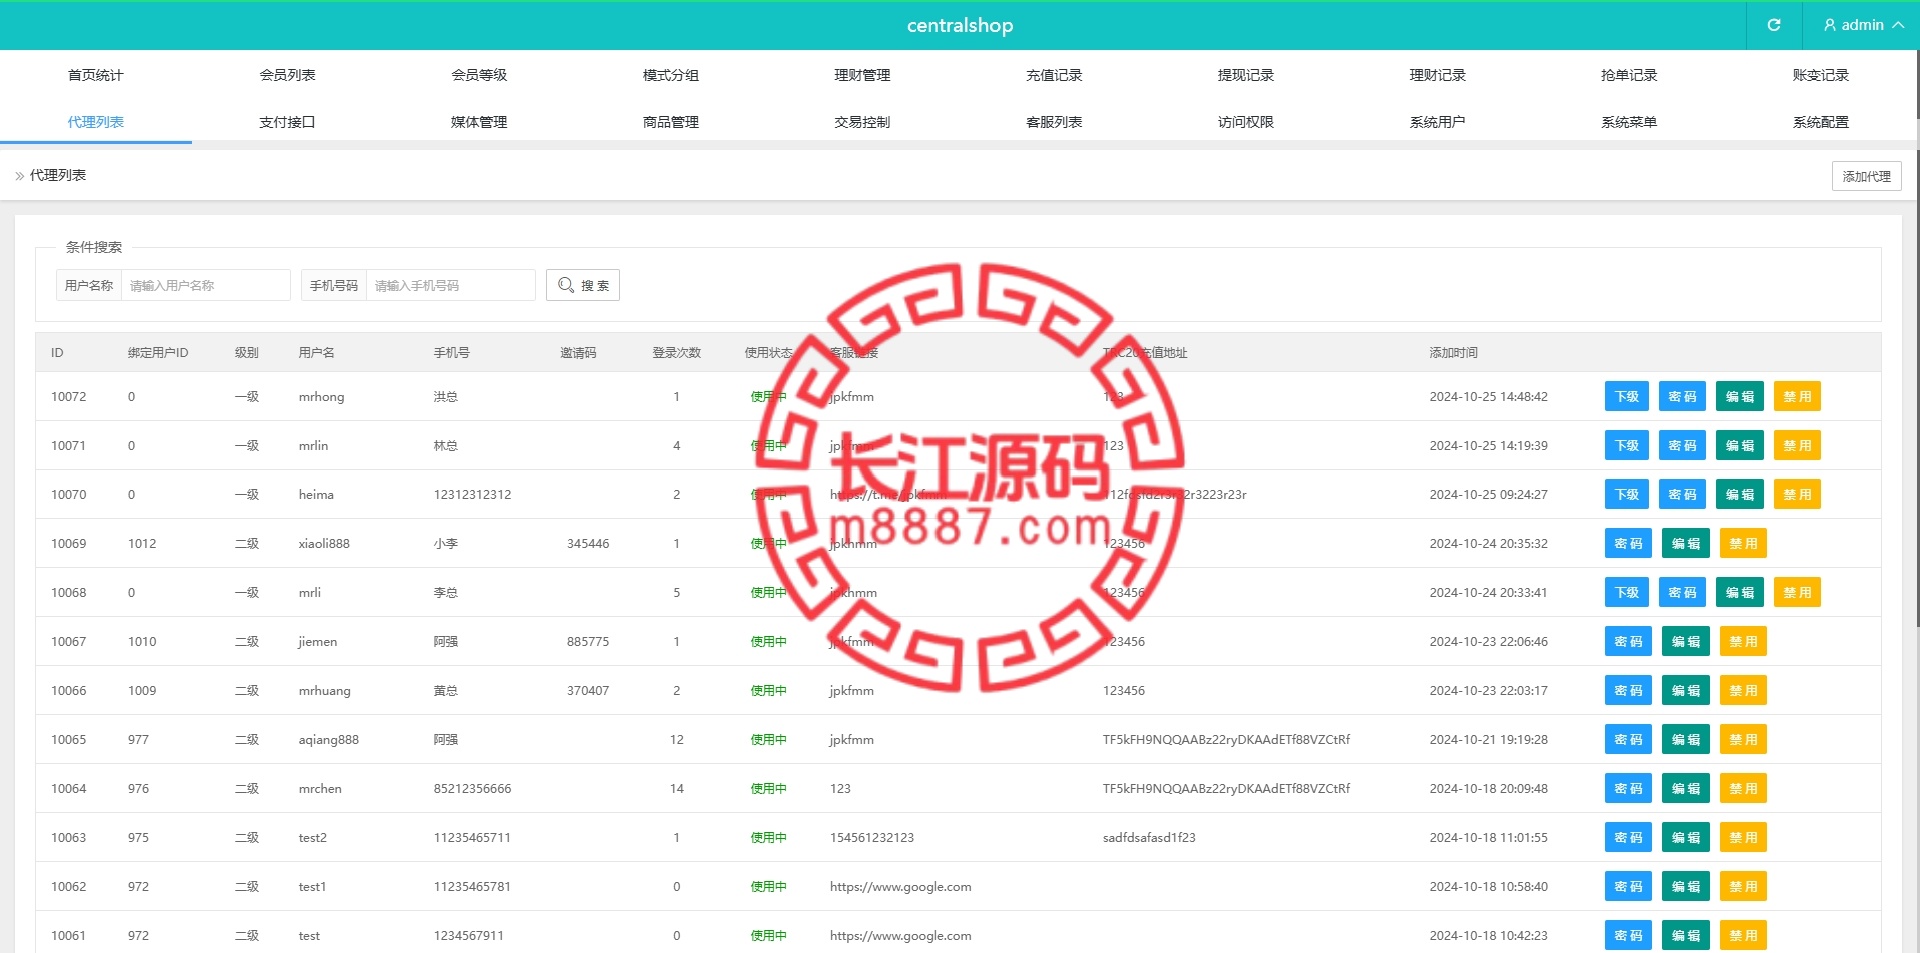Click 编辑 button for mrlin

click(1740, 445)
